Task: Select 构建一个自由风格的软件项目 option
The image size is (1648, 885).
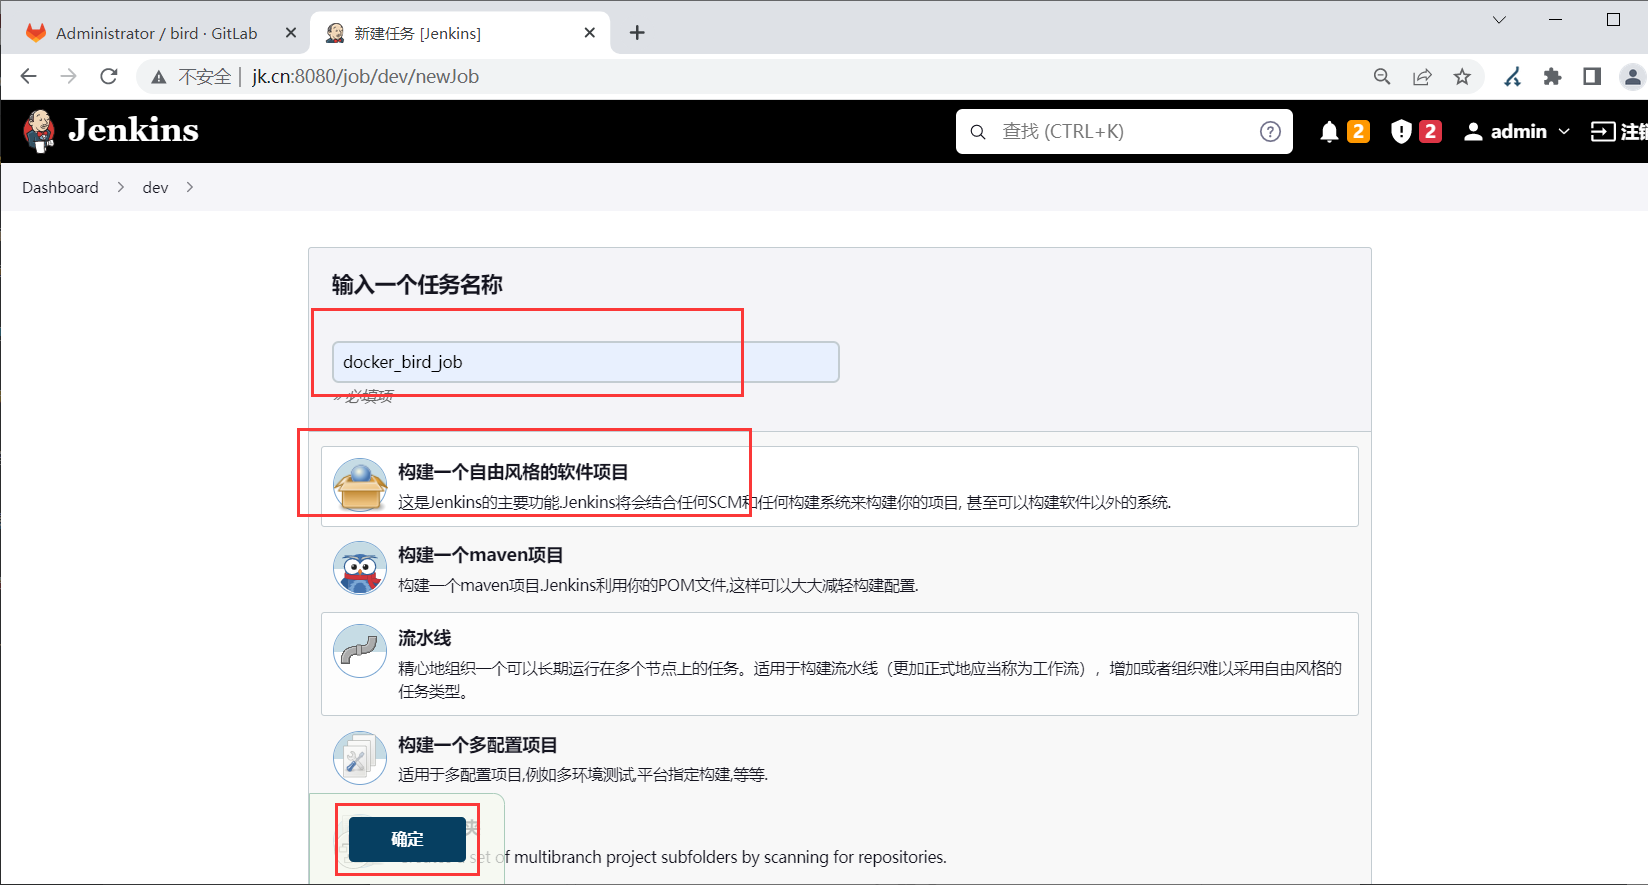Action: tap(840, 486)
